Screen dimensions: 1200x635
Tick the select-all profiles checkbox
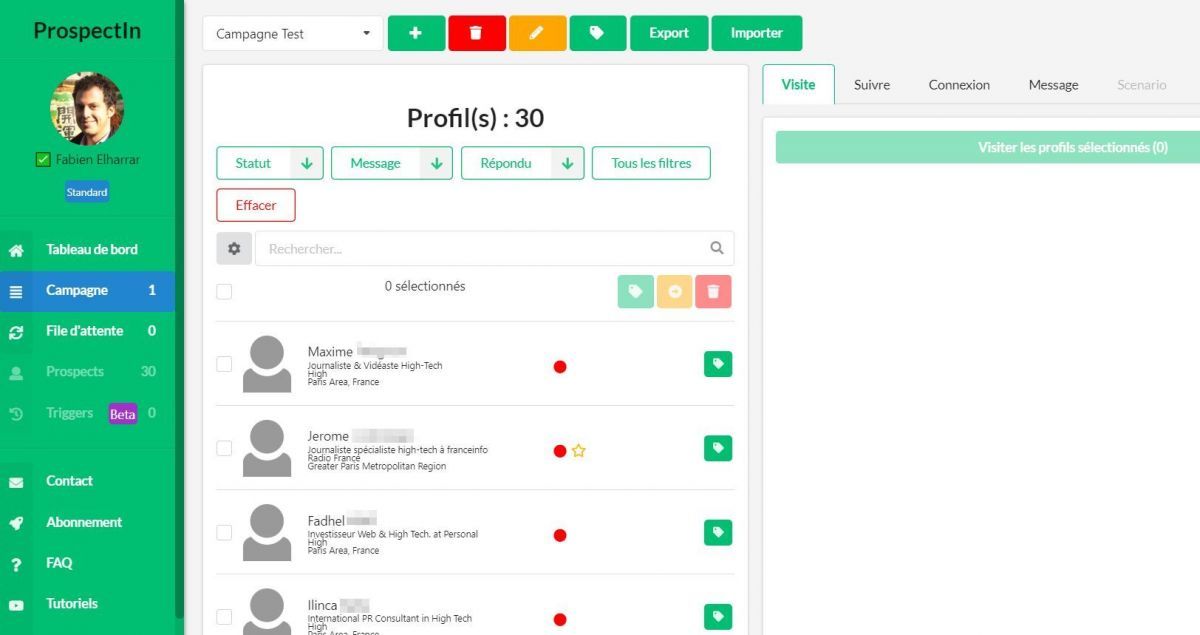click(225, 291)
